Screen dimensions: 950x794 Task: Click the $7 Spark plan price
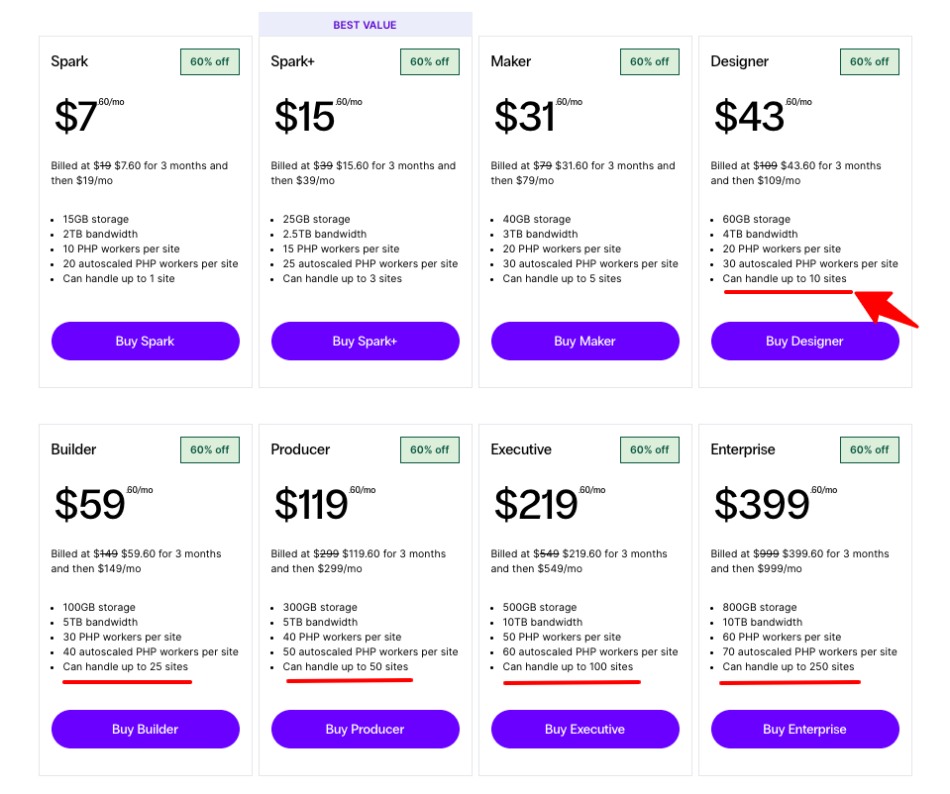click(76, 117)
